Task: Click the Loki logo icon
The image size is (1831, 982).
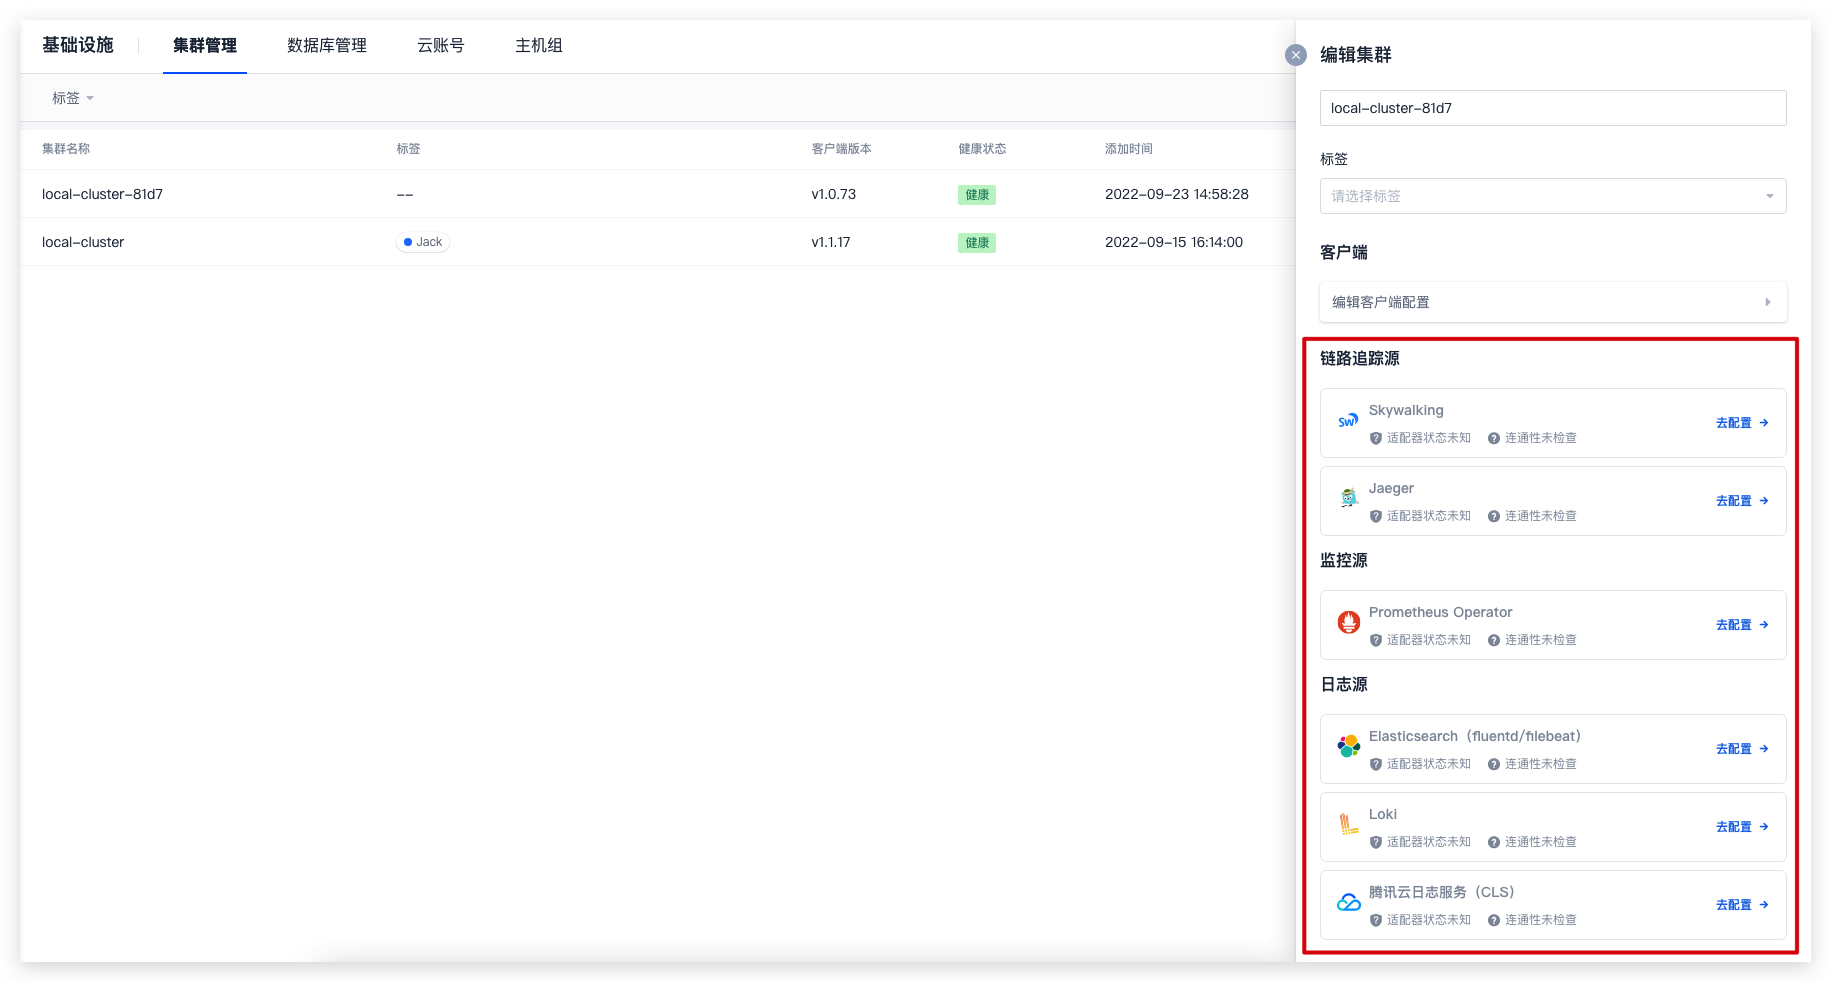Action: point(1349,825)
